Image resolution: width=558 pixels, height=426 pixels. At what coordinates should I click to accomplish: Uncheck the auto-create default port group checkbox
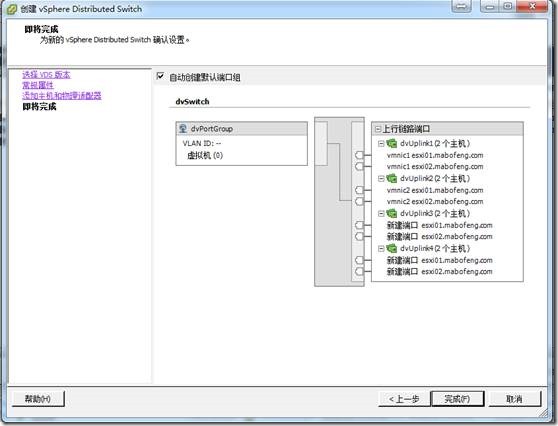[160, 76]
